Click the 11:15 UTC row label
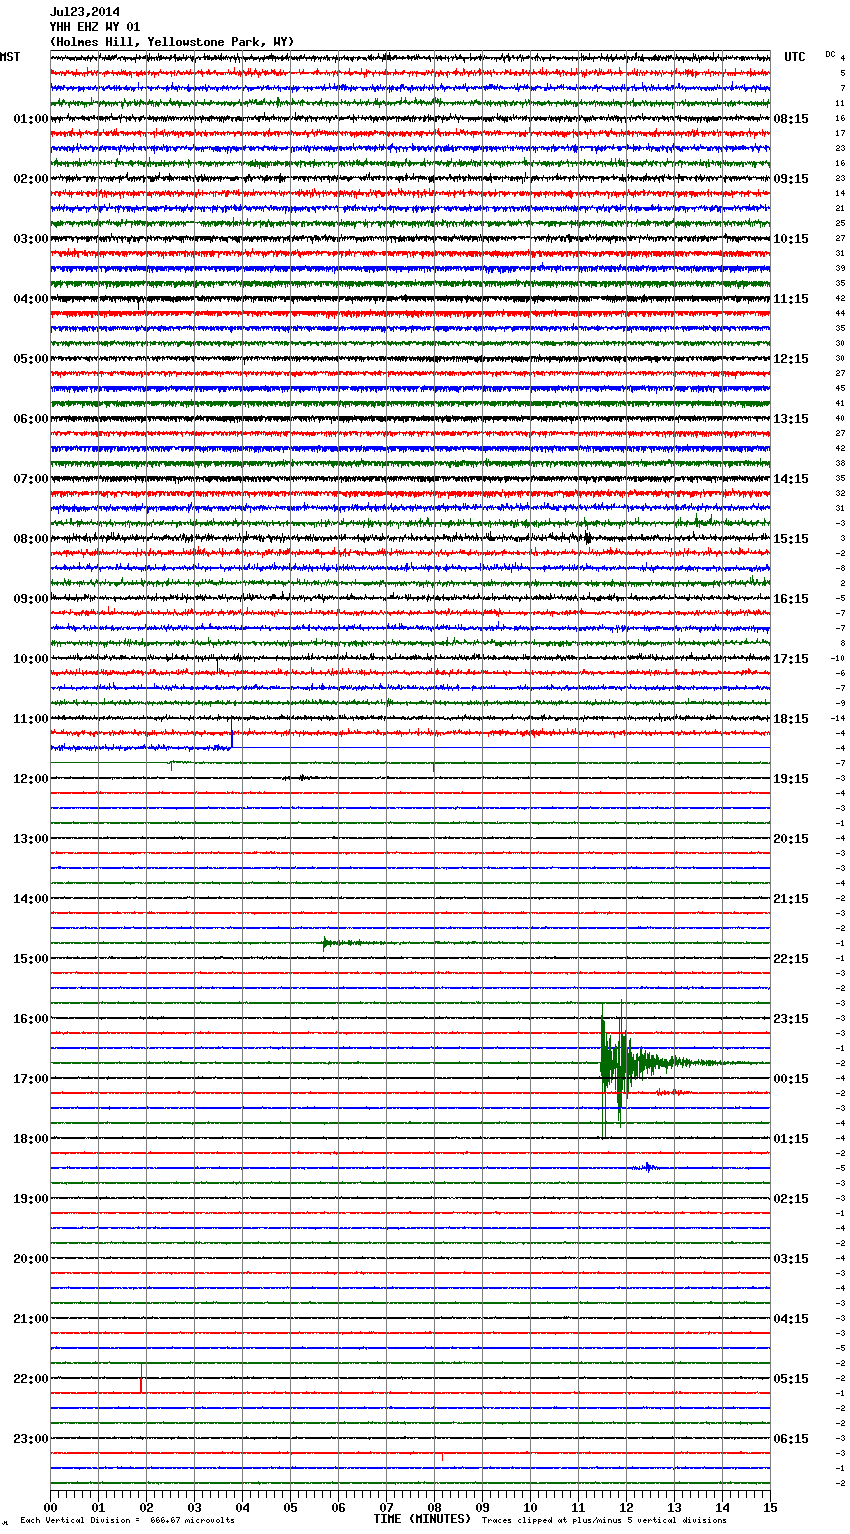 791,299
